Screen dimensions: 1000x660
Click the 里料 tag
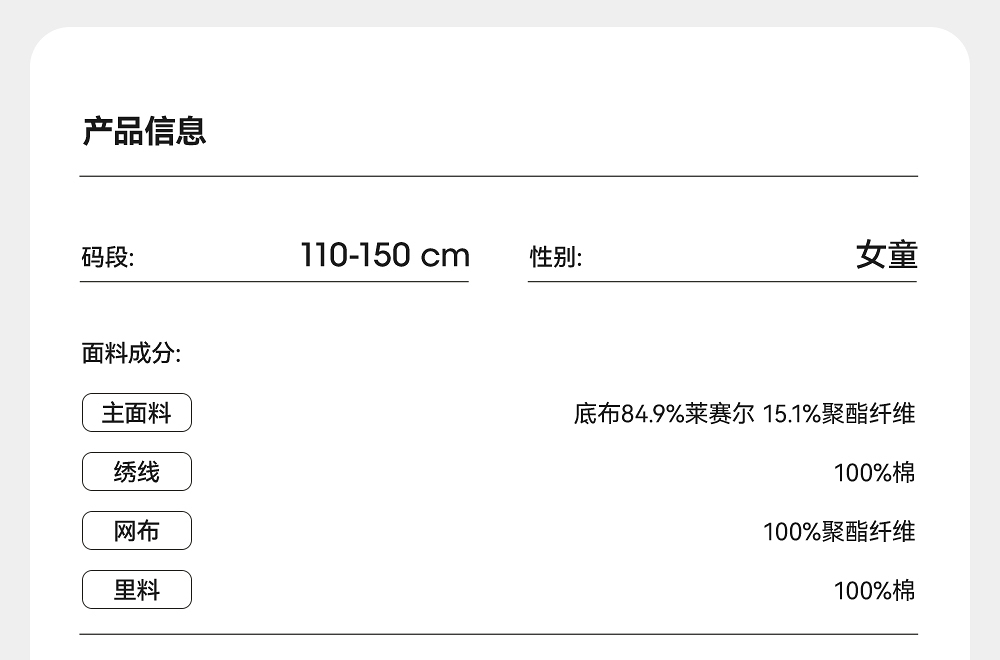click(136, 590)
